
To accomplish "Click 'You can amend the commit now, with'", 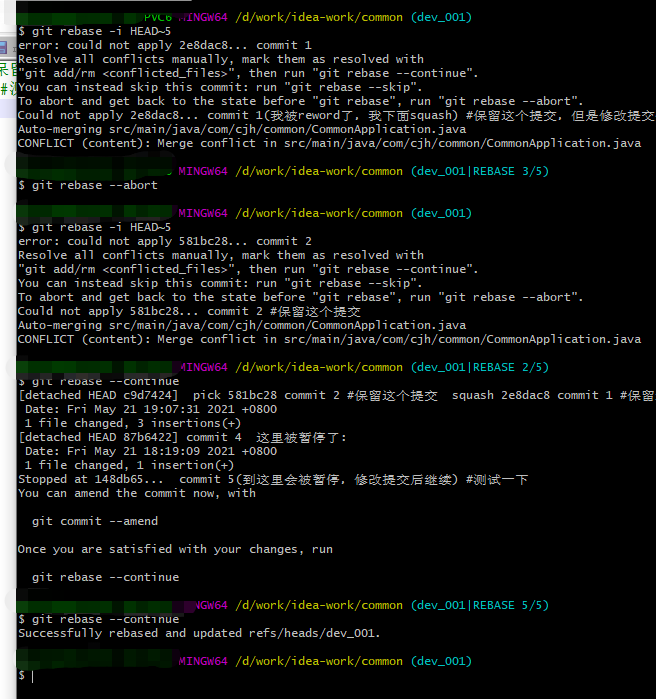I will [x=137, y=493].
